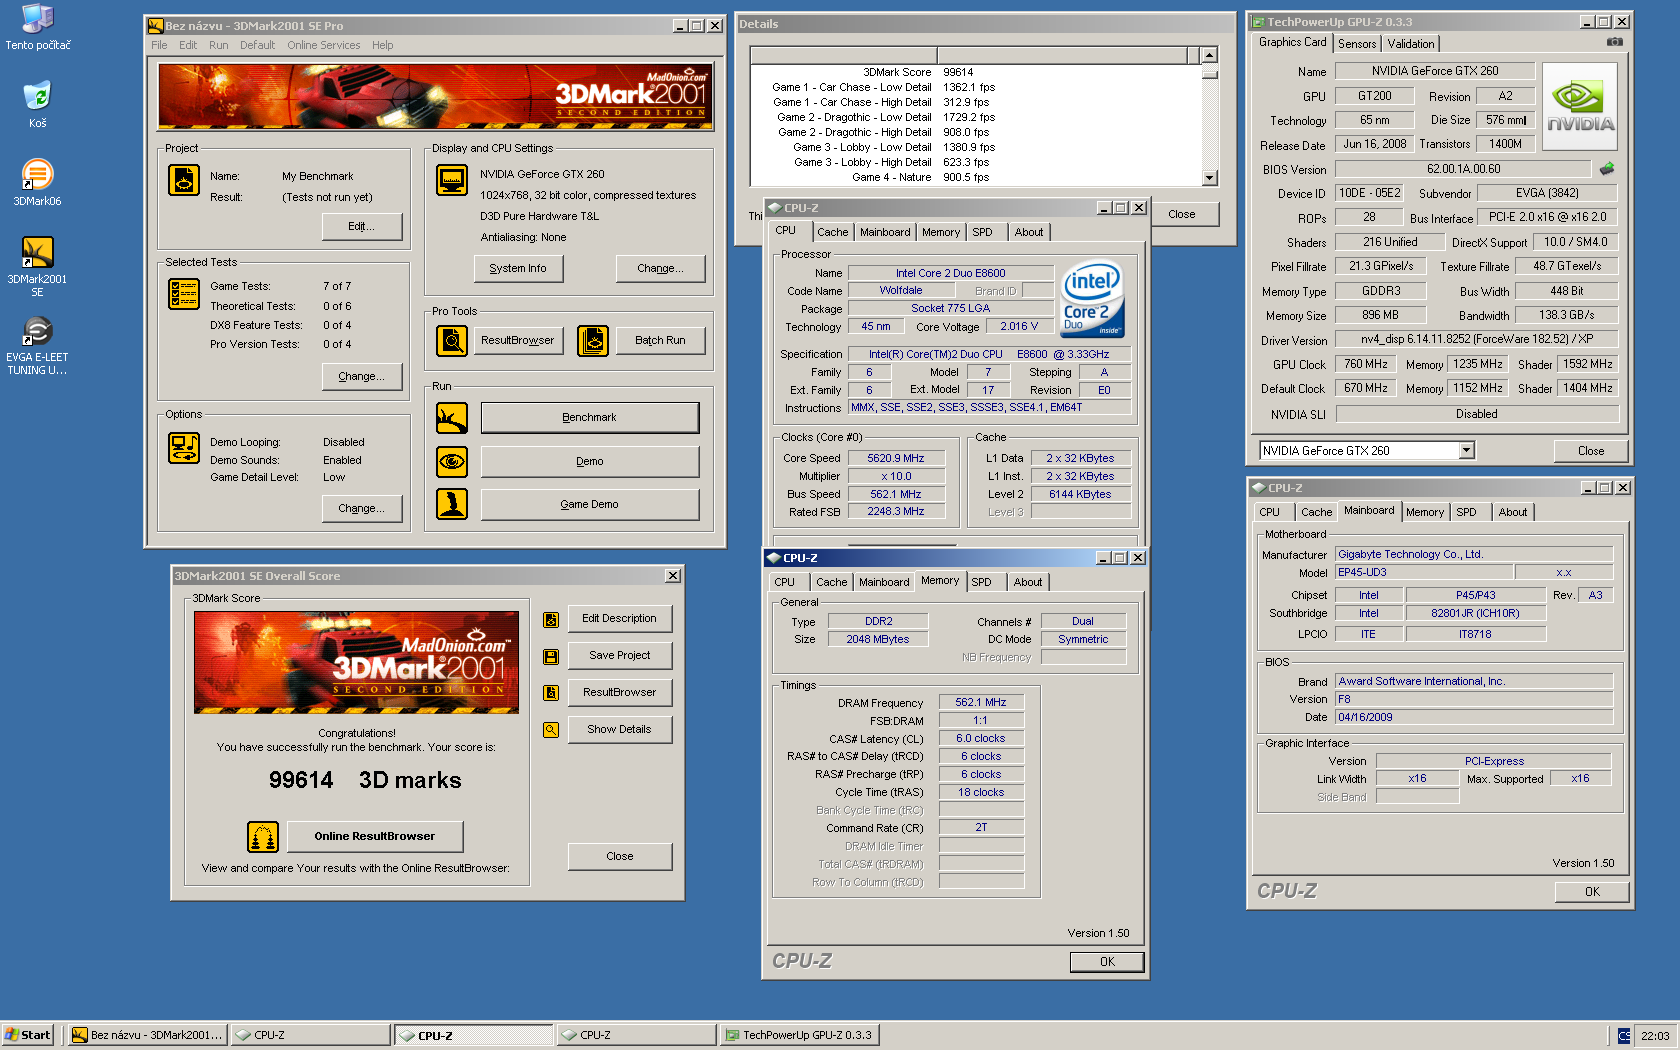Click the Start button on taskbar
The image size is (1680, 1050).
[28, 1036]
